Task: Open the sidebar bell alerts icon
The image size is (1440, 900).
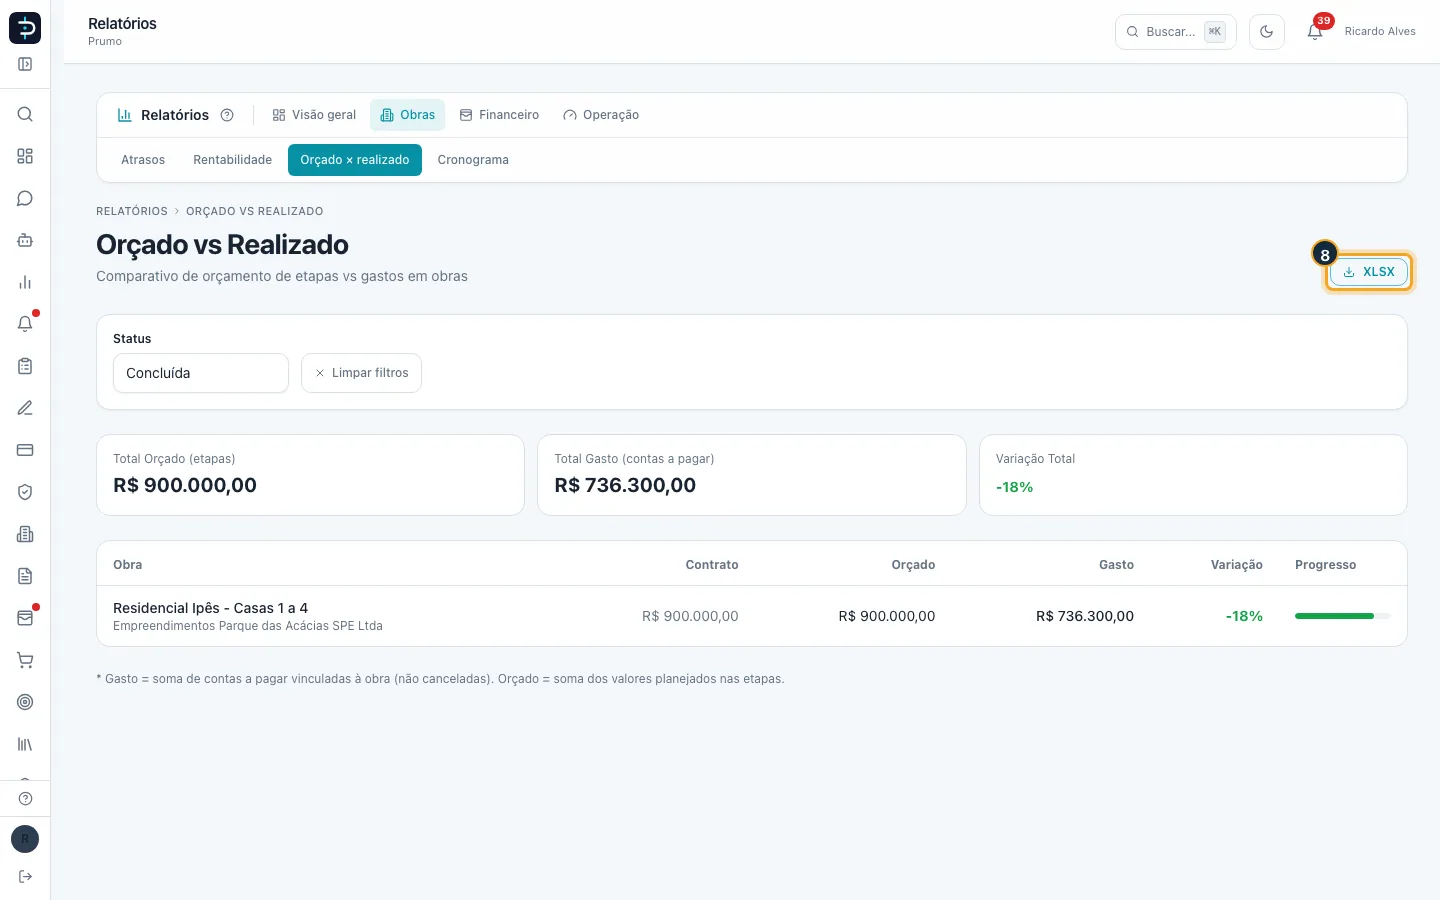Action: (x=25, y=324)
